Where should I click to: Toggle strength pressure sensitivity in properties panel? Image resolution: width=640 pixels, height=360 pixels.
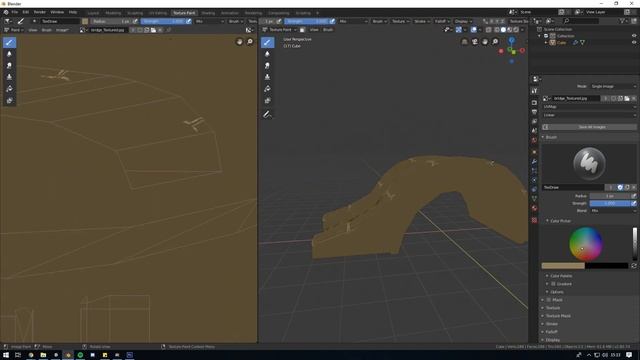(633, 203)
